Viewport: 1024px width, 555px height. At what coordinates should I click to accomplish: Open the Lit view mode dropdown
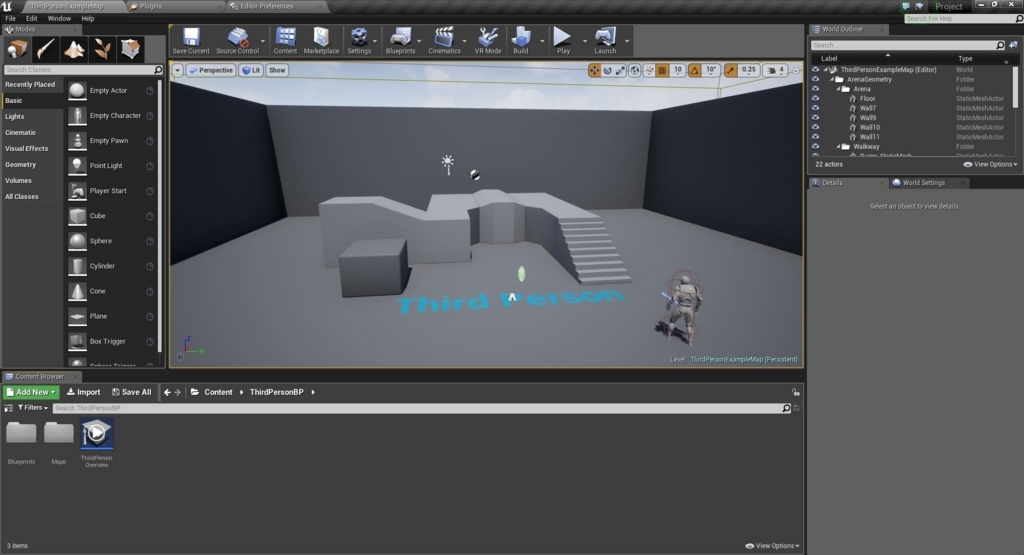(251, 70)
